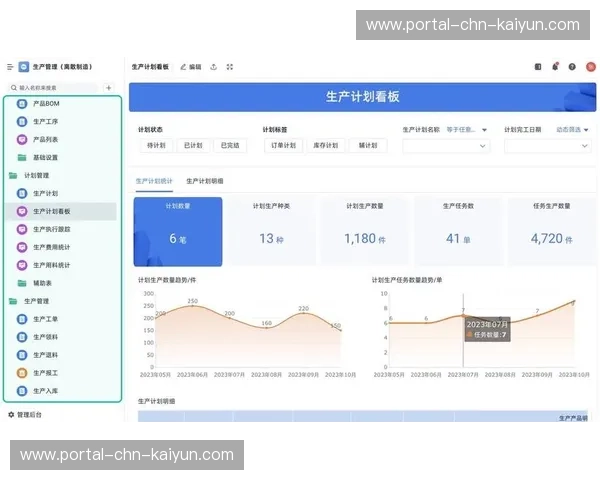This screenshot has height=480, width=600.
Task: Click the 编辑 pencil edit button
Action: click(191, 67)
